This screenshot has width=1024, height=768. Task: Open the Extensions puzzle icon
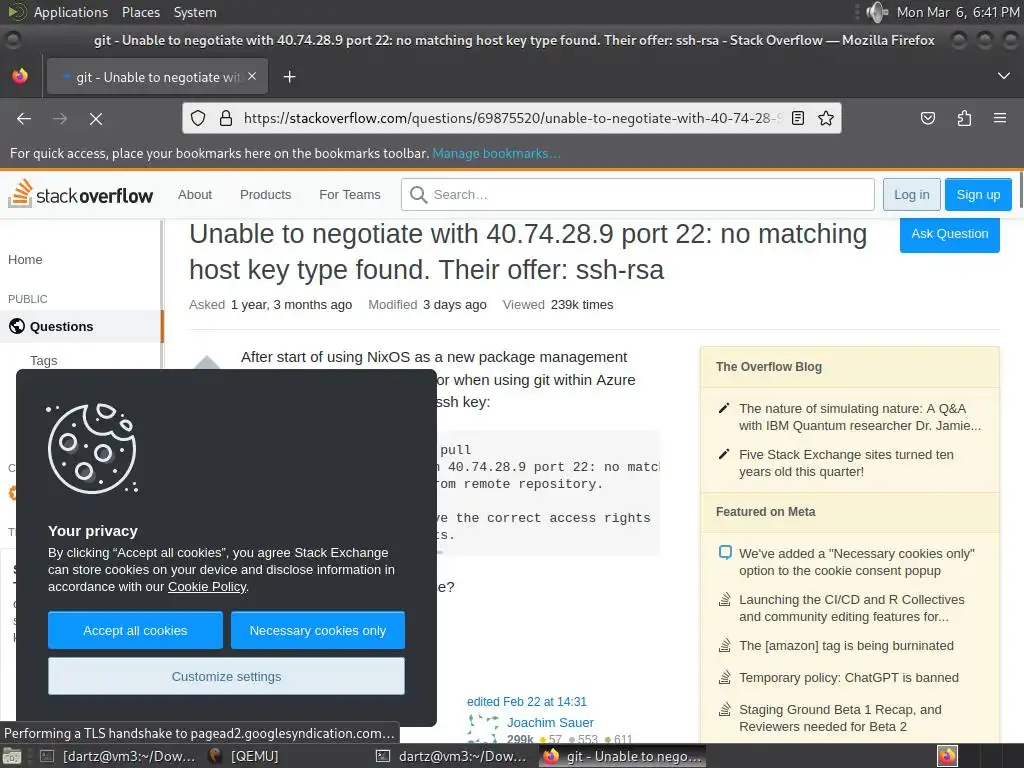point(964,118)
